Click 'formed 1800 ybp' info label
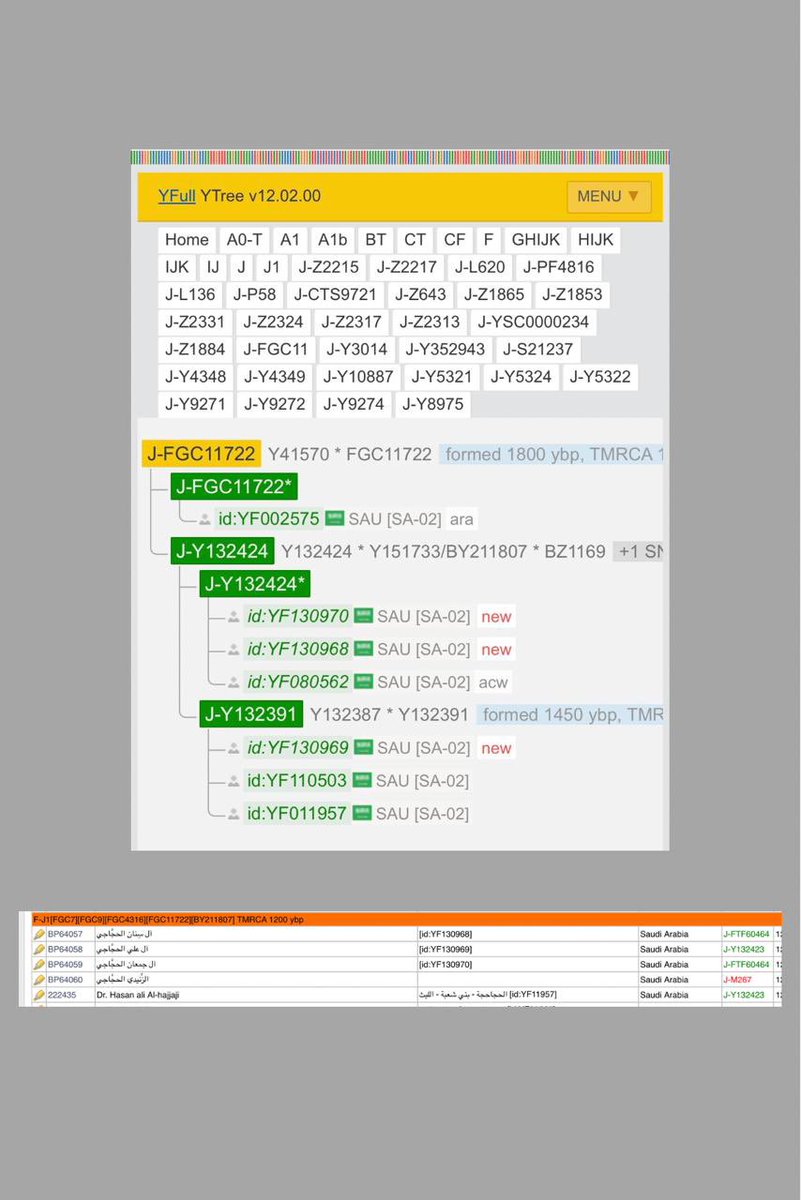Image resolution: width=801 pixels, height=1200 pixels. pos(514,454)
